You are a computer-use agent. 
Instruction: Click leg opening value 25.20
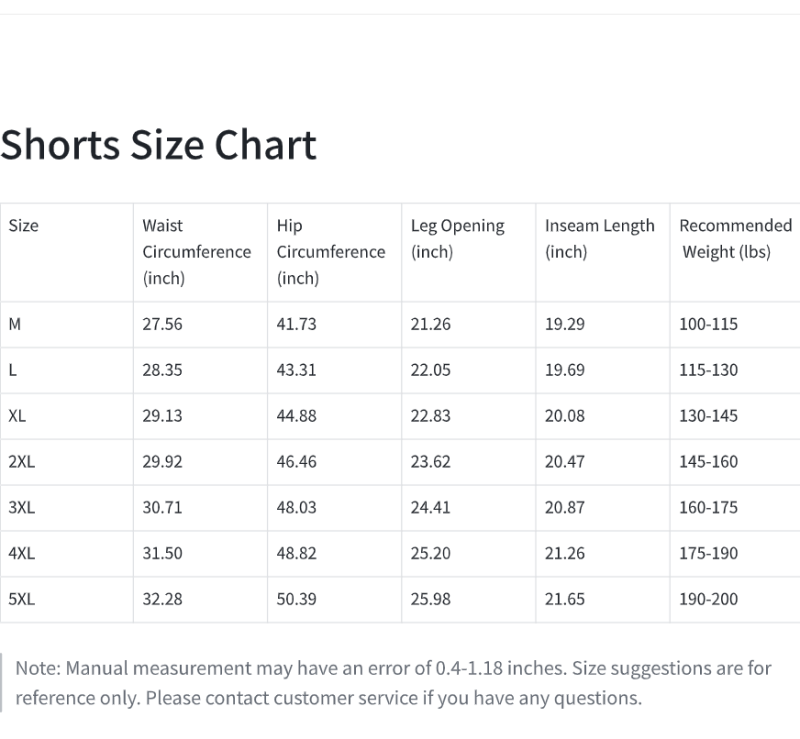point(431,553)
